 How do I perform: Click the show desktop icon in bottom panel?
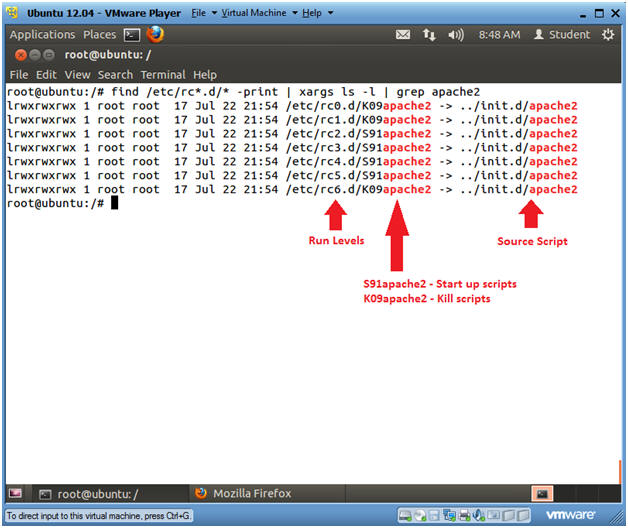tap(15, 494)
